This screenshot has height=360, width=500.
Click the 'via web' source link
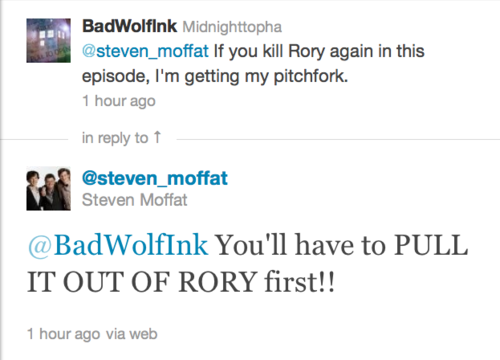132,334
